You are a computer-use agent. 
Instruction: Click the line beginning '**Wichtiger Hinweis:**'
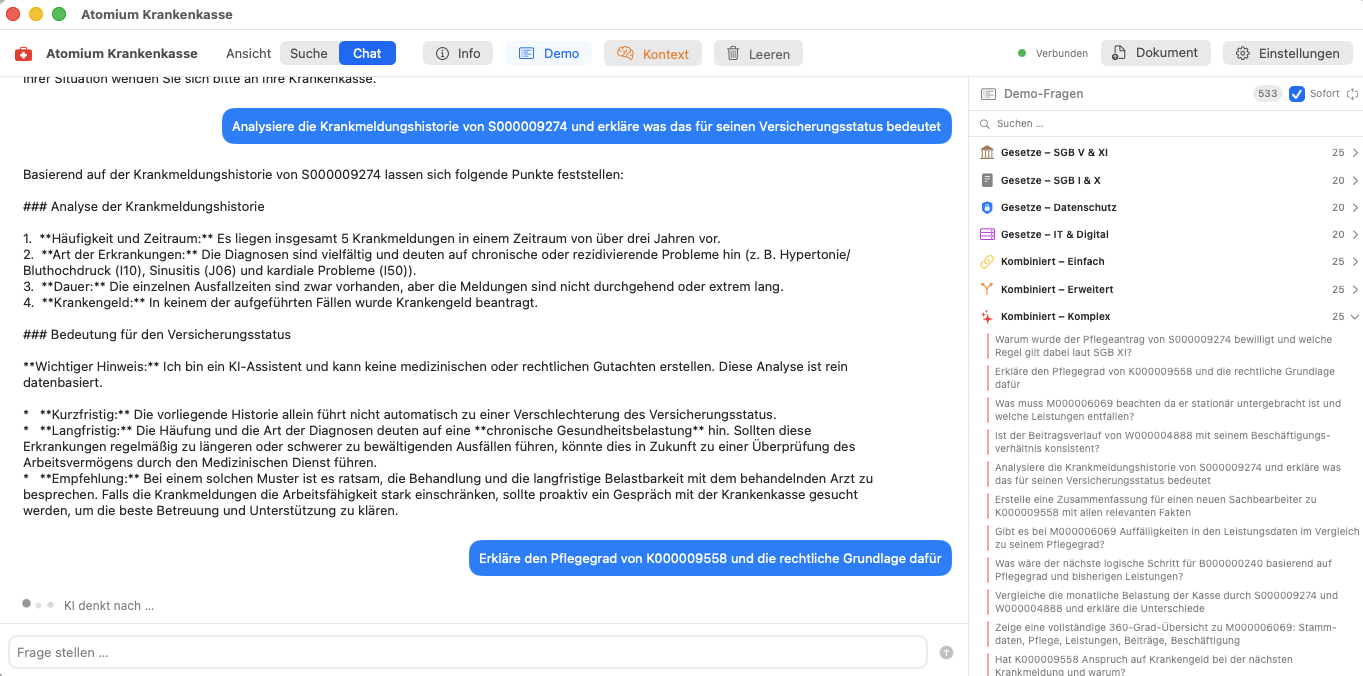point(435,374)
